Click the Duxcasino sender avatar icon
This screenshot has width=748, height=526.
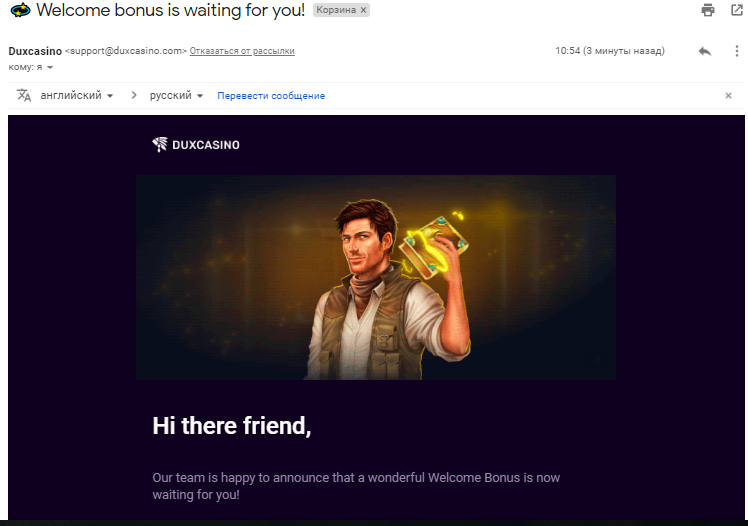[x=20, y=10]
